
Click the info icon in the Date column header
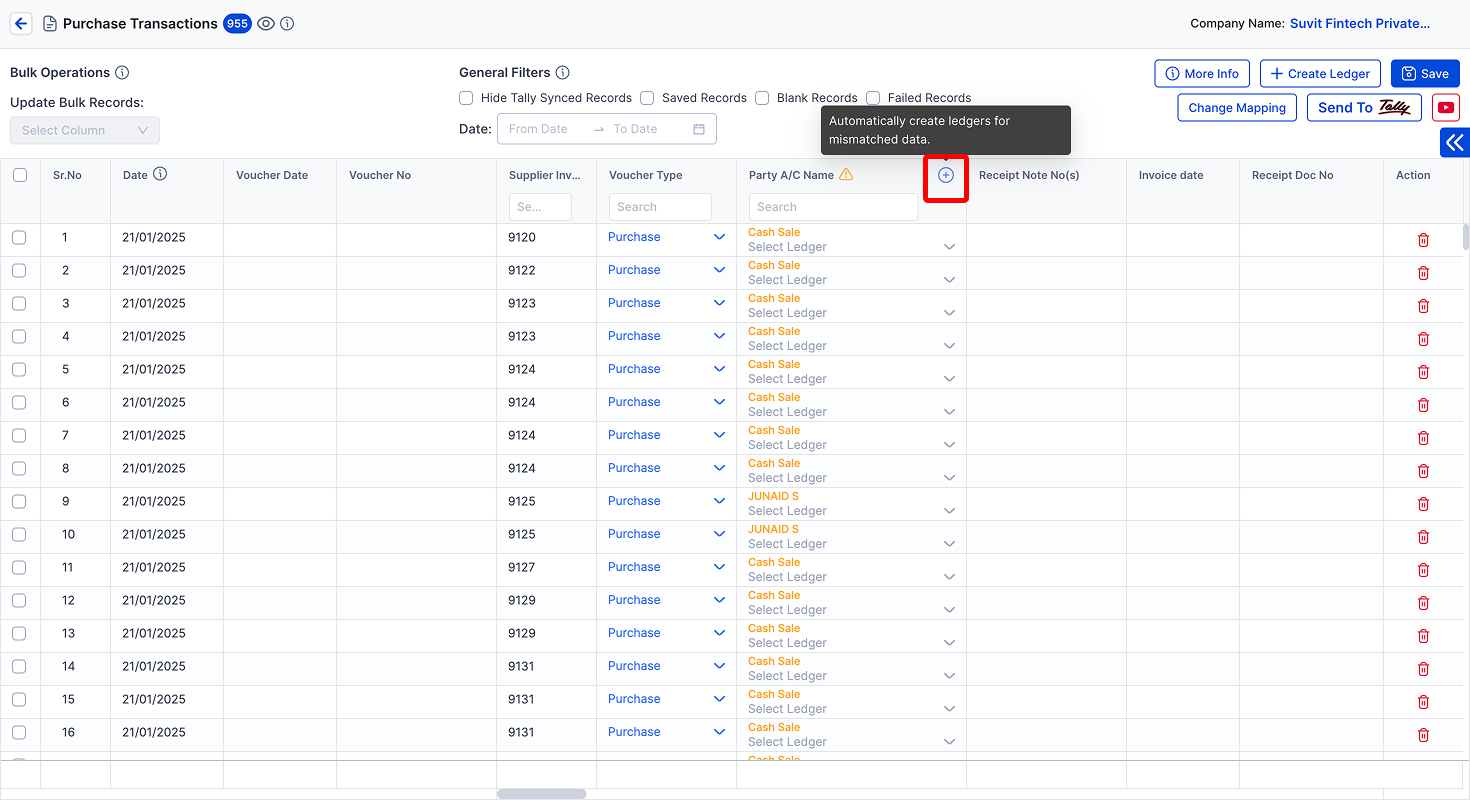[x=160, y=174]
